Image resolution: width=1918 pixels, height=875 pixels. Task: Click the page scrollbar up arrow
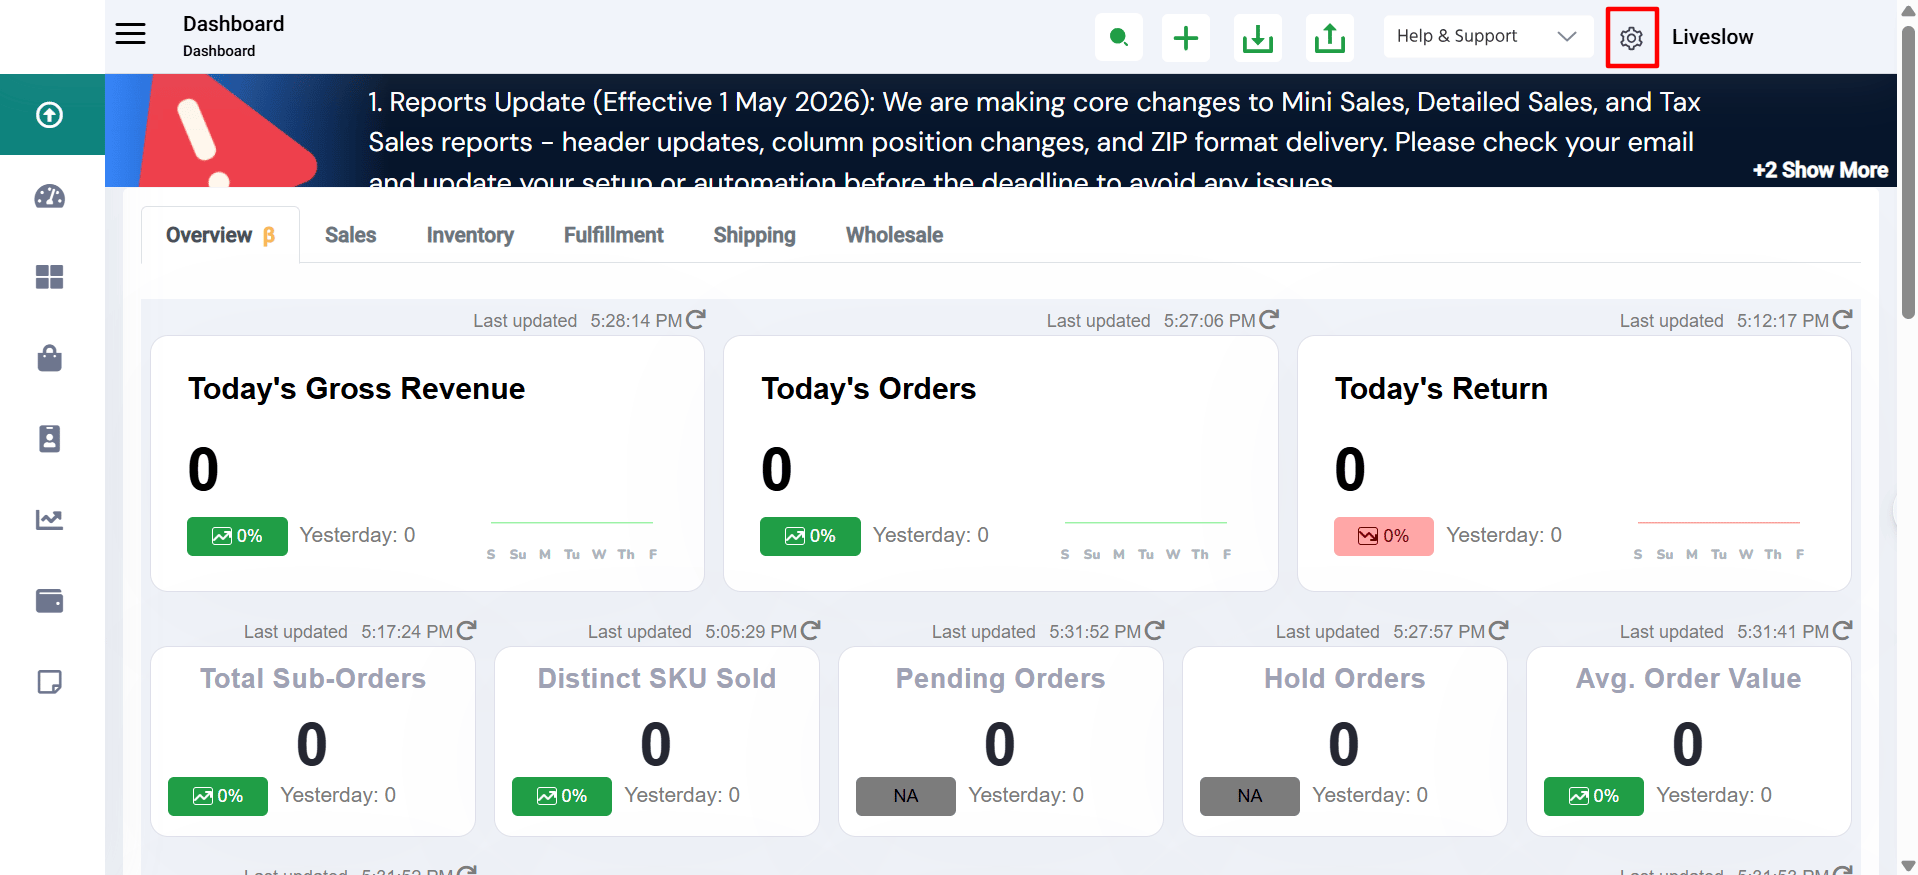(x=1908, y=10)
